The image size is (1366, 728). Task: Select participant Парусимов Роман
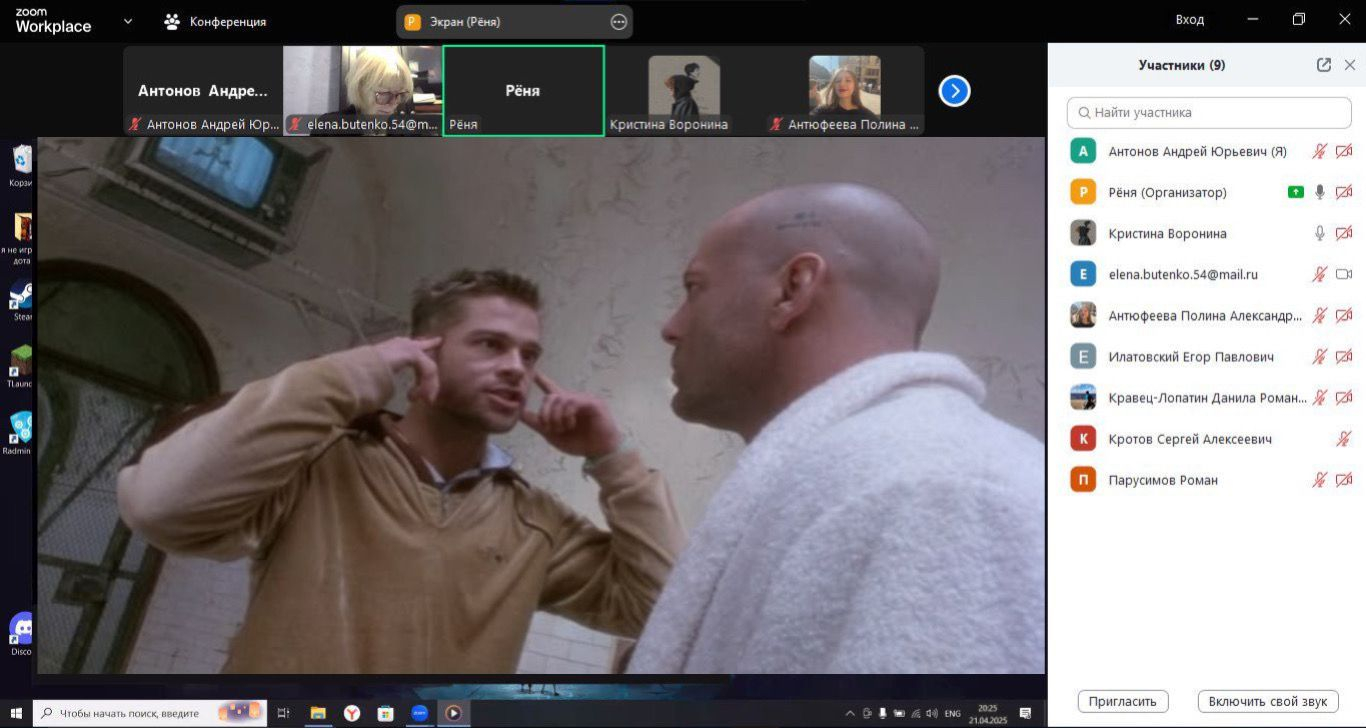pos(1209,480)
